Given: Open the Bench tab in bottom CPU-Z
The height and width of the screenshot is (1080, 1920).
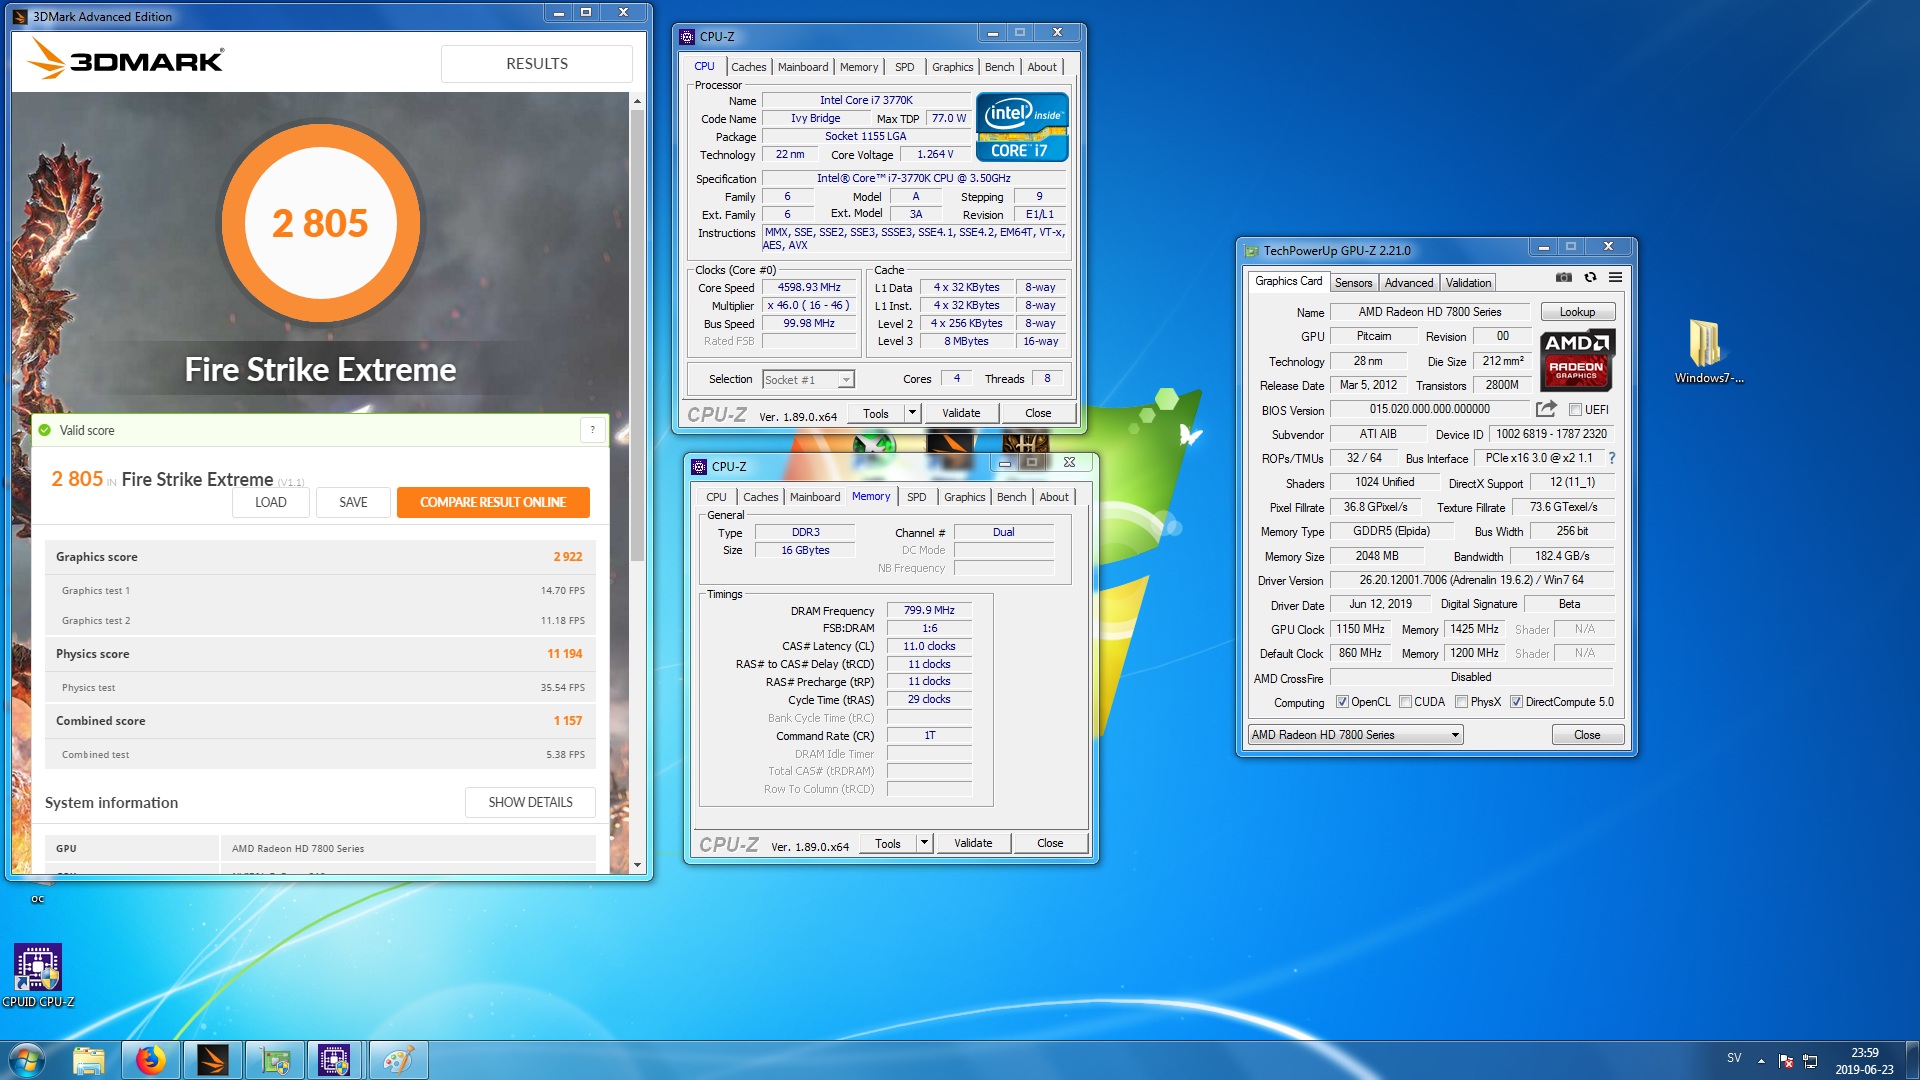Looking at the screenshot, I should pos(1011,497).
